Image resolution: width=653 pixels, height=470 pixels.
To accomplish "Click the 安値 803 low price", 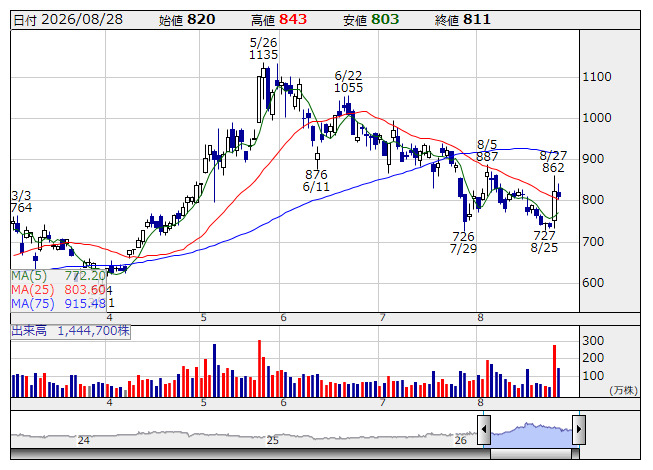I will coord(371,20).
